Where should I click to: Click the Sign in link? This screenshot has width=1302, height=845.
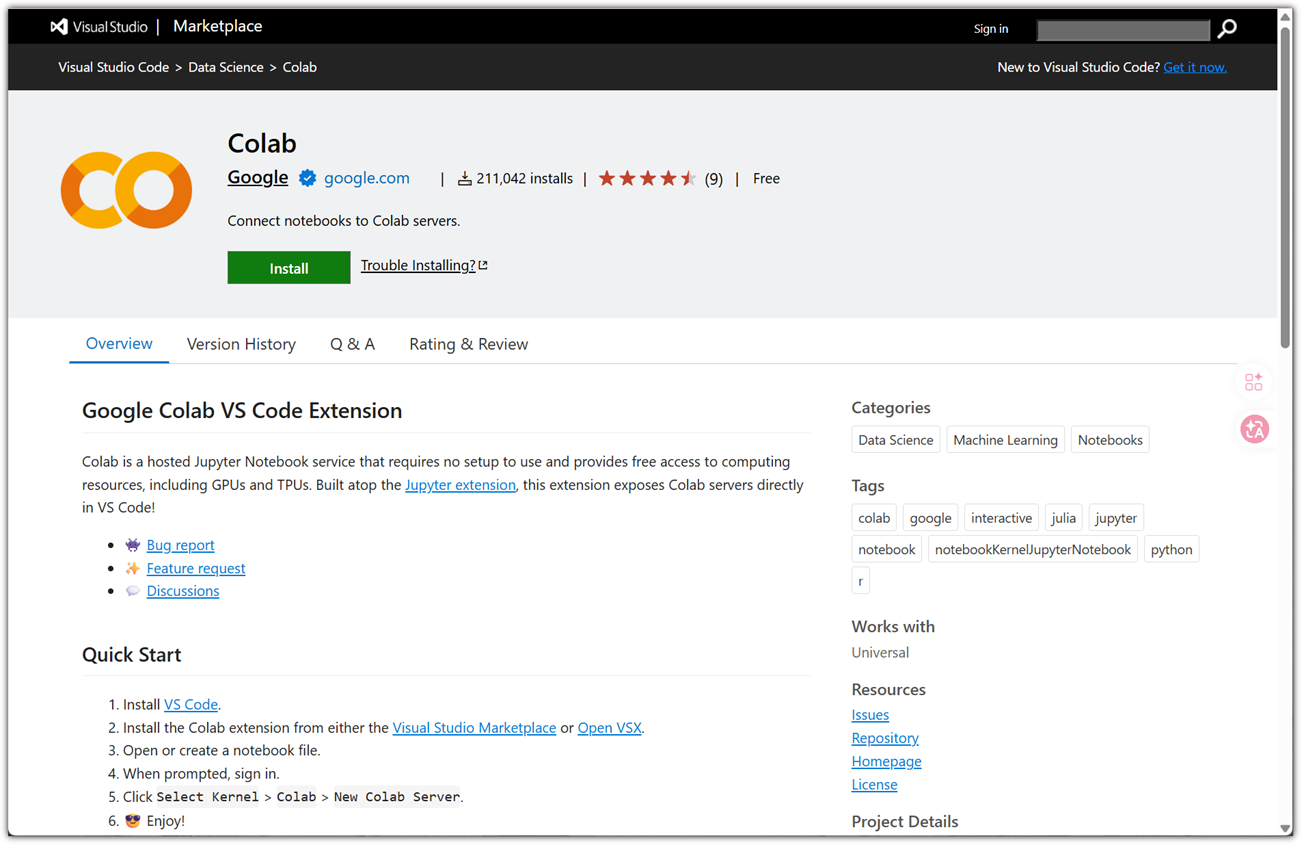(x=991, y=29)
